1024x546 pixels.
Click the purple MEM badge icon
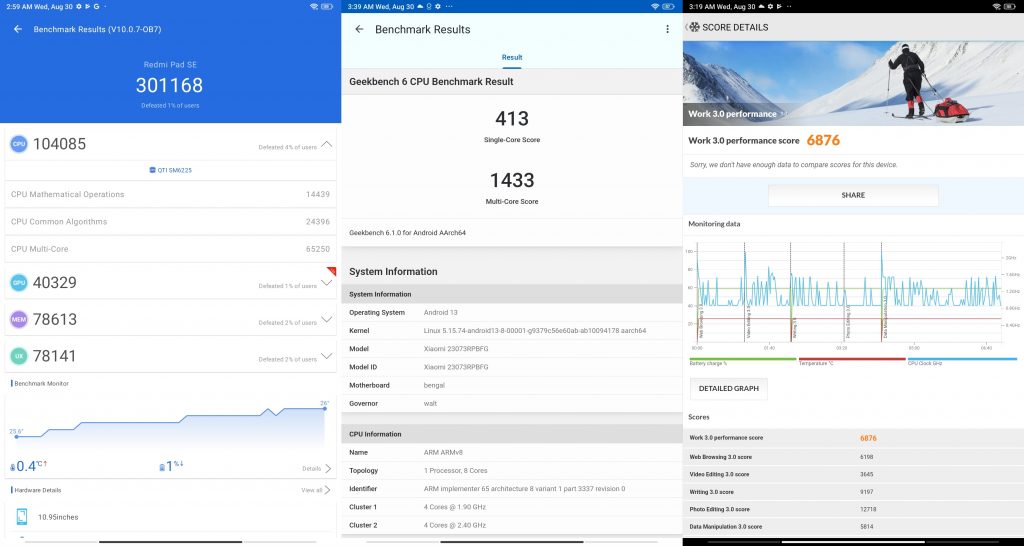19,319
